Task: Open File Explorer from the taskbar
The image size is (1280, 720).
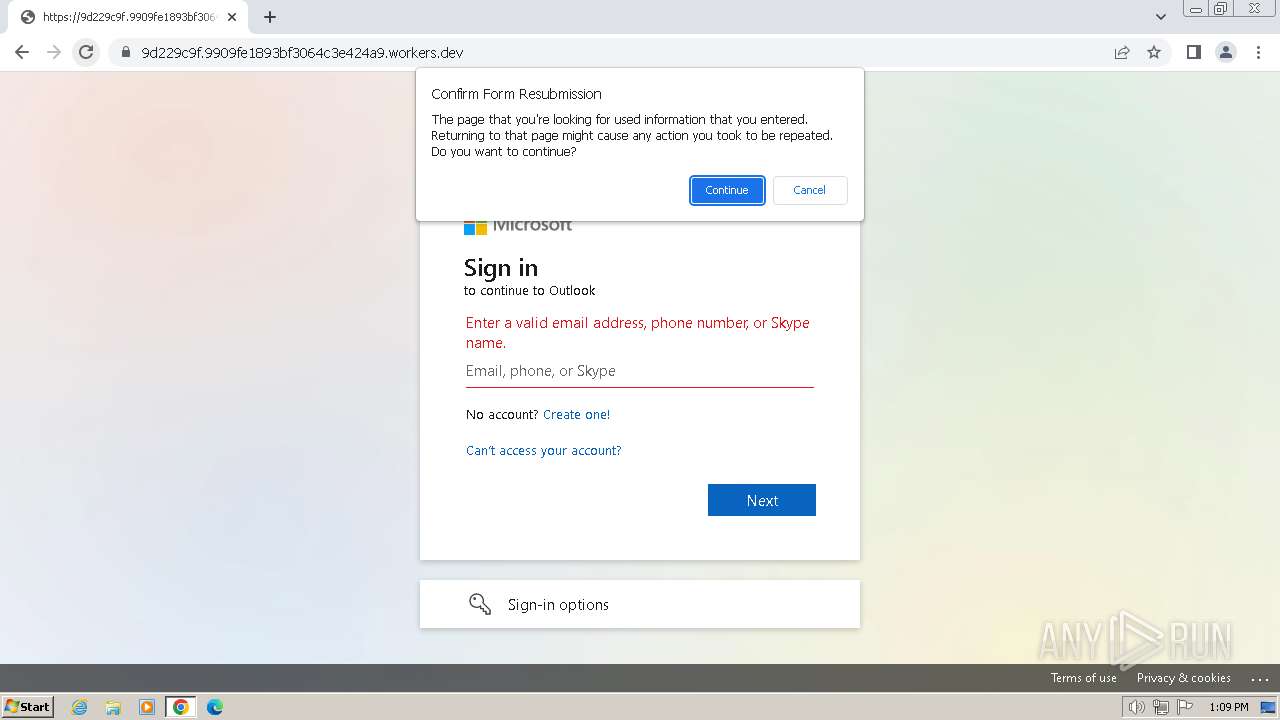Action: 113,707
